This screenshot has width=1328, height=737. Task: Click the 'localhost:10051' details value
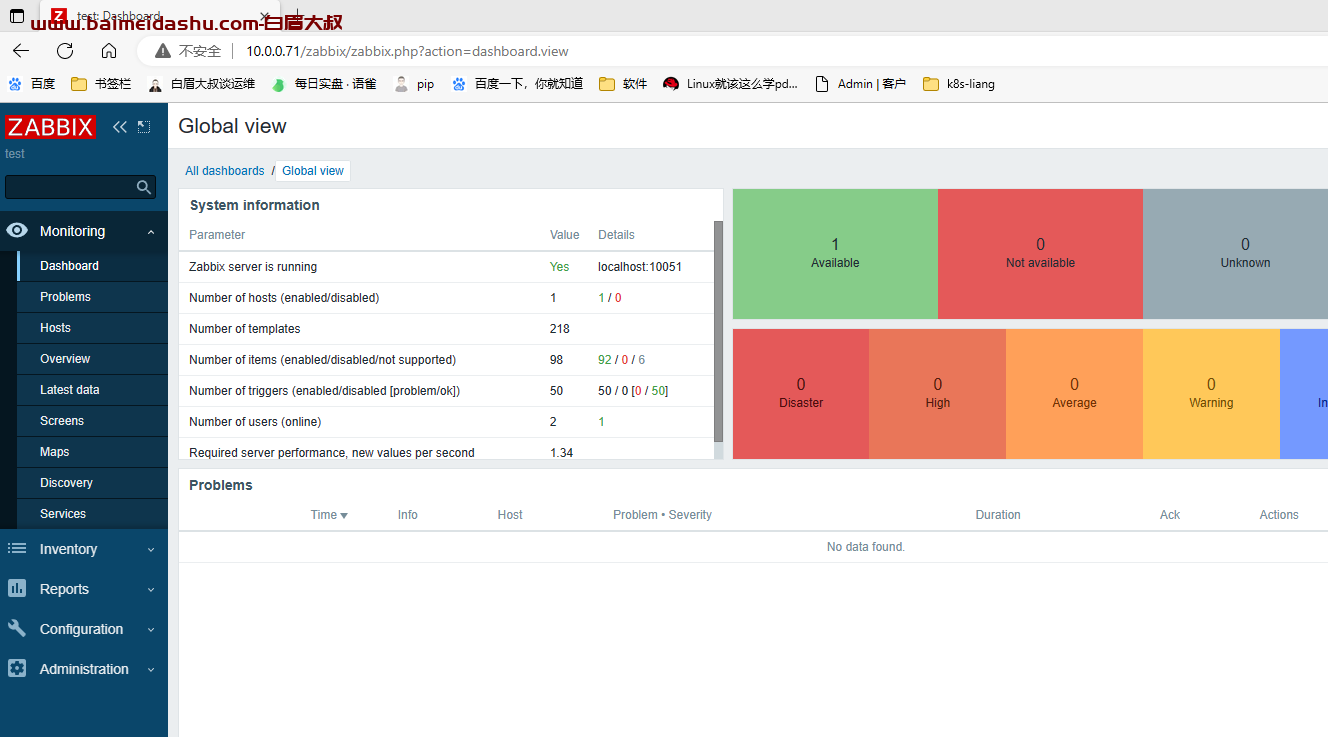[640, 267]
